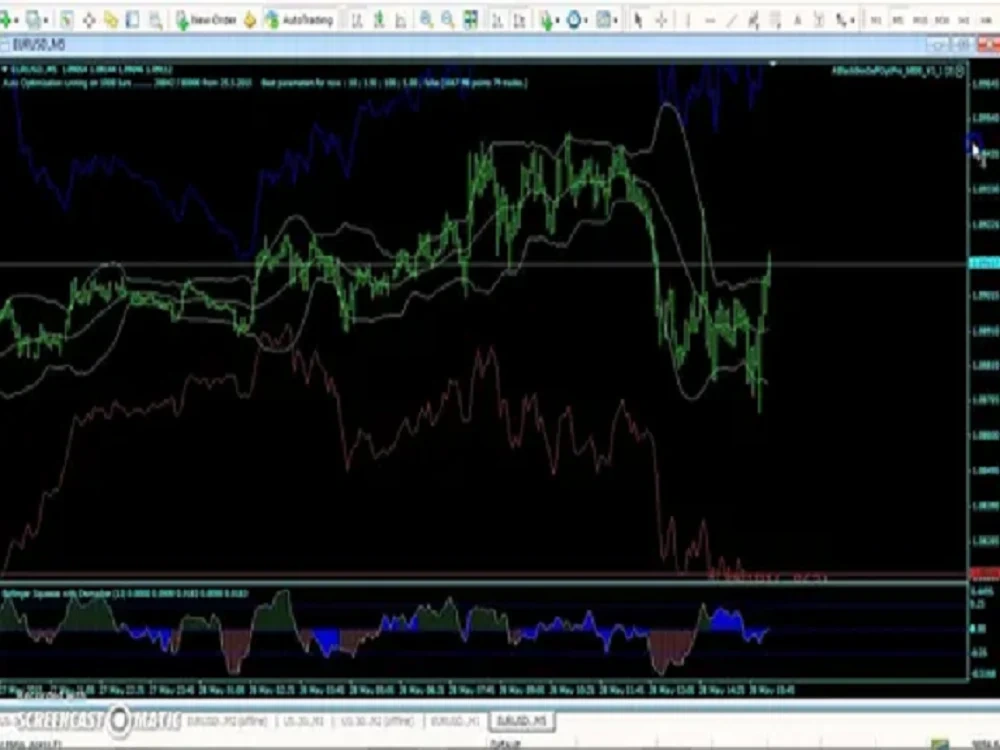The image size is (1000, 750).
Task: Switch to the EURUSD,M5 chart tab
Action: click(x=522, y=721)
